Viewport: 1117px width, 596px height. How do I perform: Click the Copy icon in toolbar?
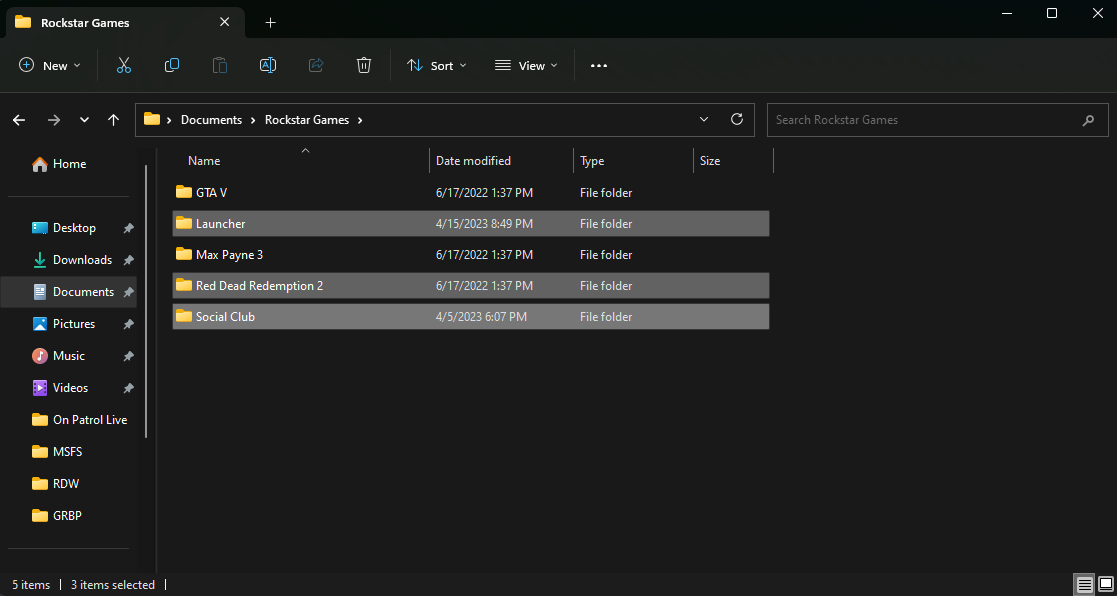(x=172, y=66)
